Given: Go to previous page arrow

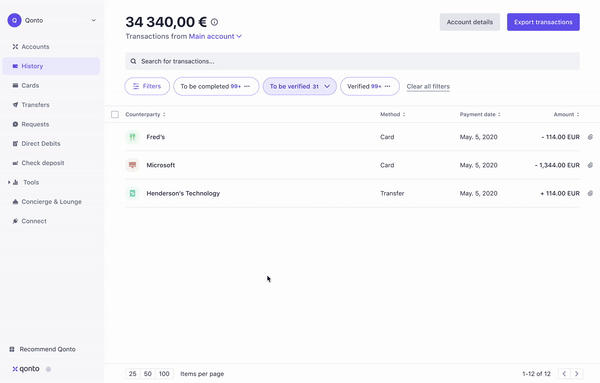Looking at the screenshot, I should click(564, 374).
